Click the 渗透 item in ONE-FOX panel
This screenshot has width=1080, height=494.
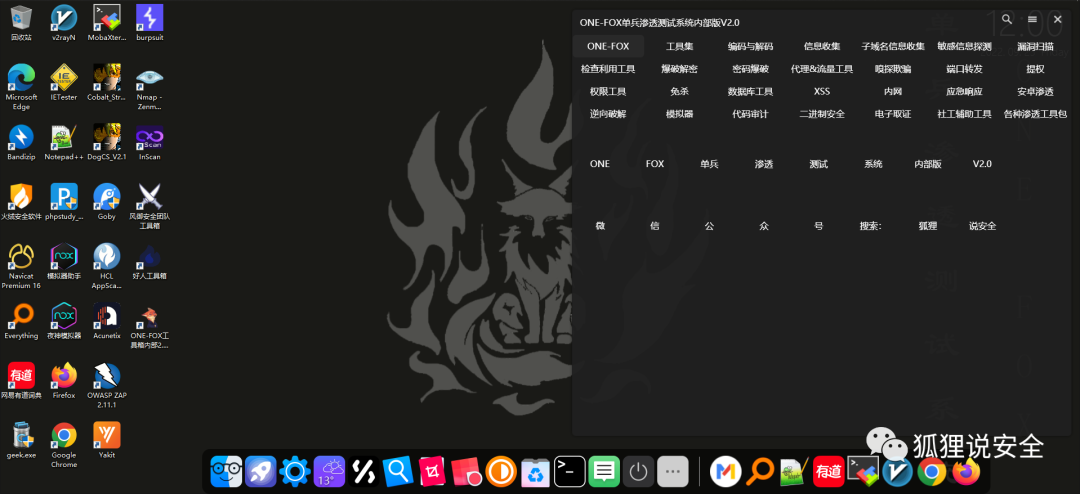click(764, 164)
